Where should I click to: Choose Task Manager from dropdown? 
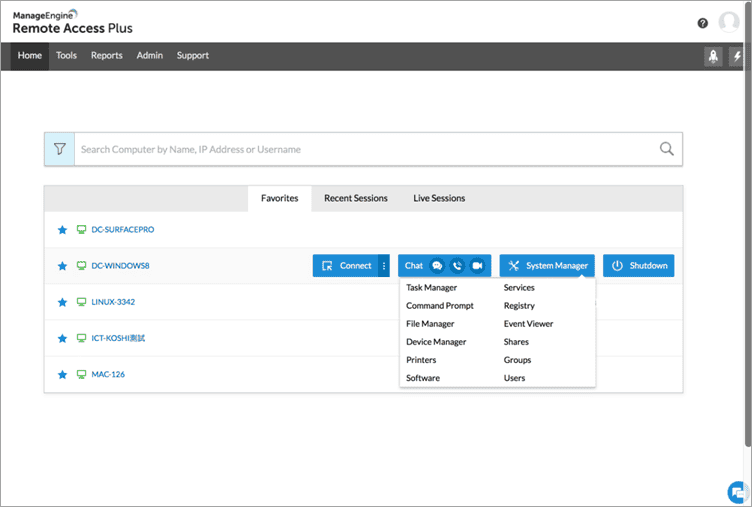432,288
